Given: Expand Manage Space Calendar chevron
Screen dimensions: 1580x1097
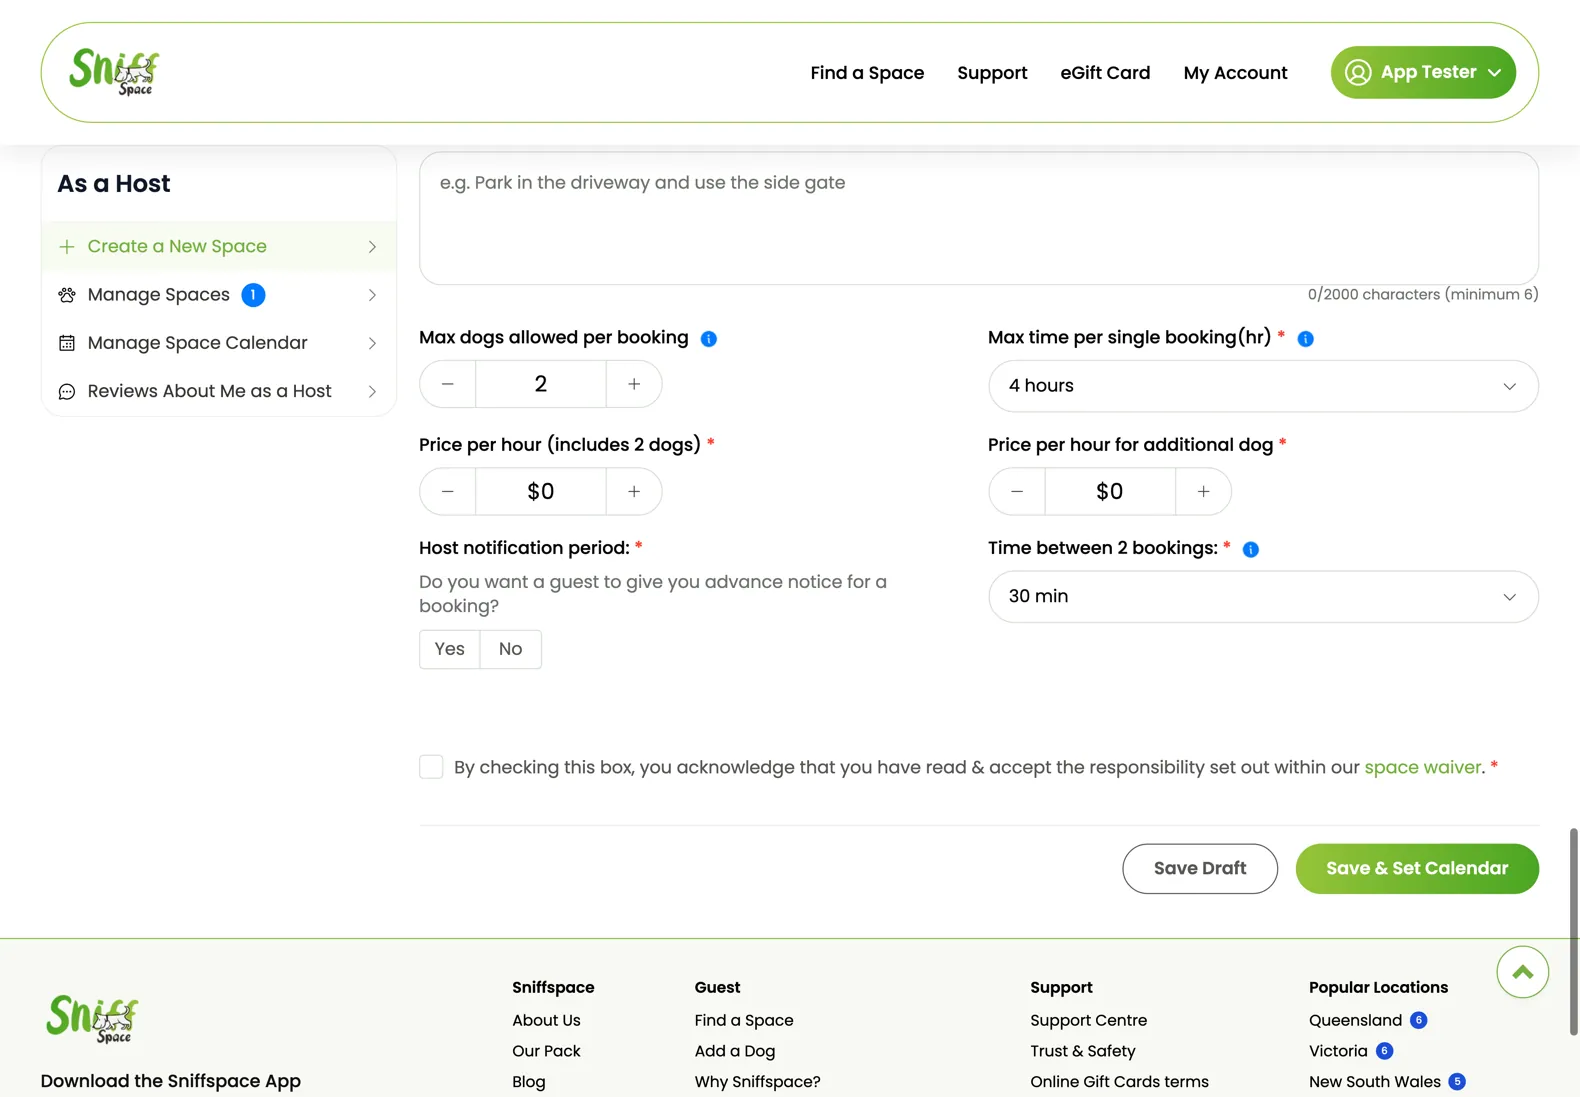Looking at the screenshot, I should (372, 343).
